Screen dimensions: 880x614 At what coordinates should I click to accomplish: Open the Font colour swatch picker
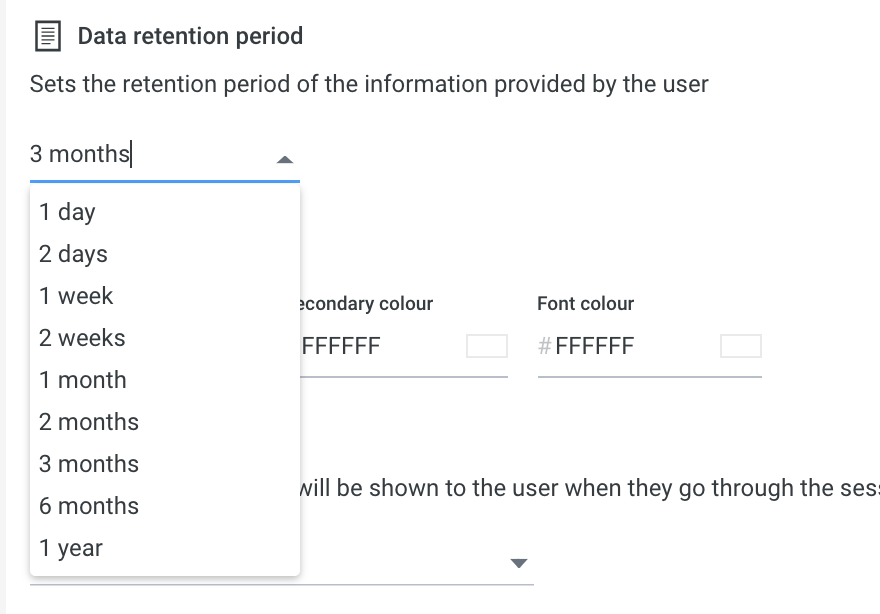[x=741, y=346]
